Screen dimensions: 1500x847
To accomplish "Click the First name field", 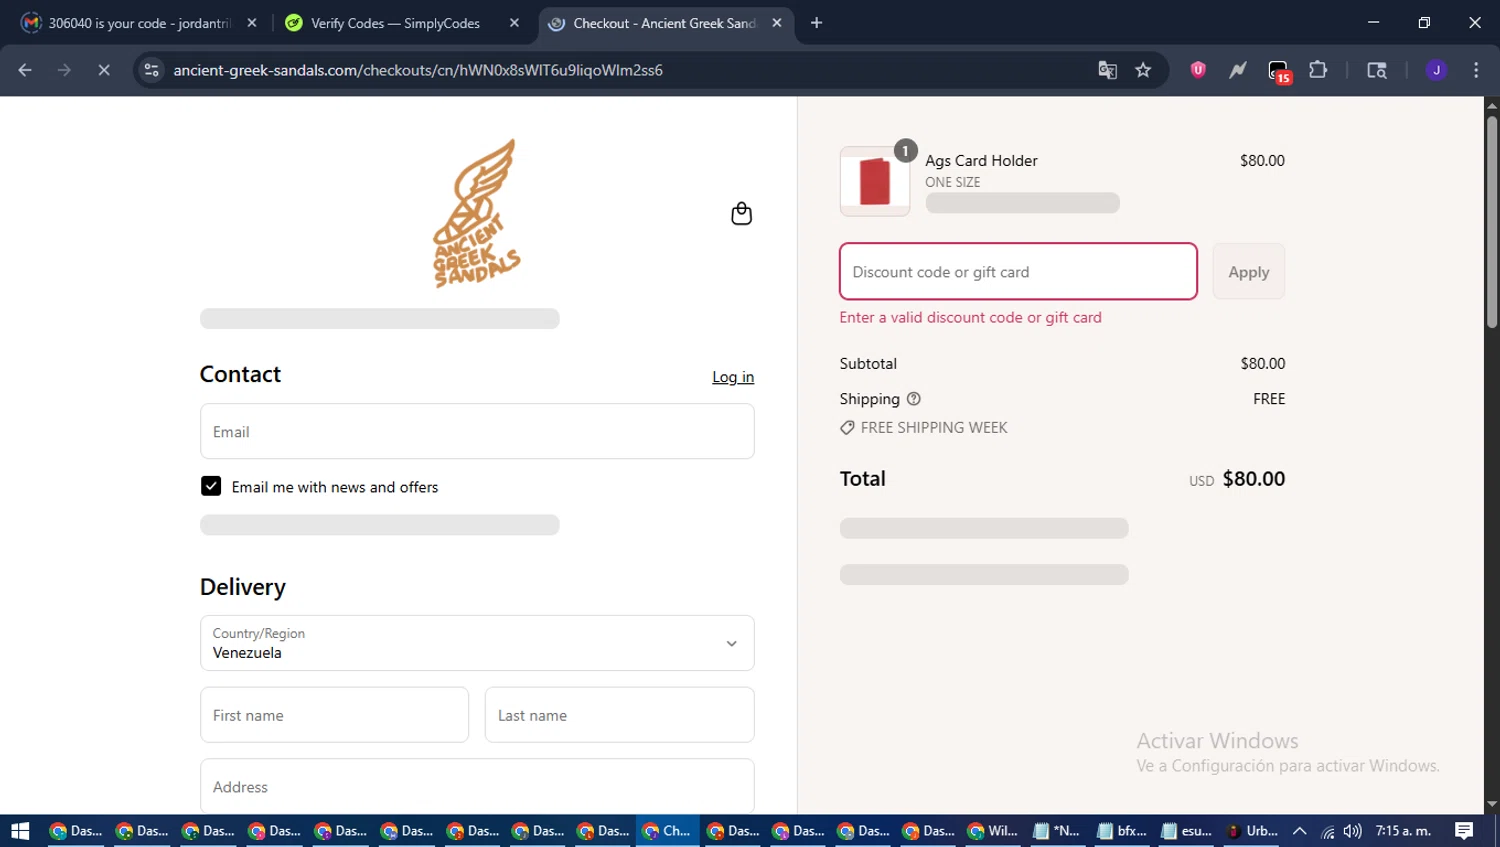I will point(334,715).
